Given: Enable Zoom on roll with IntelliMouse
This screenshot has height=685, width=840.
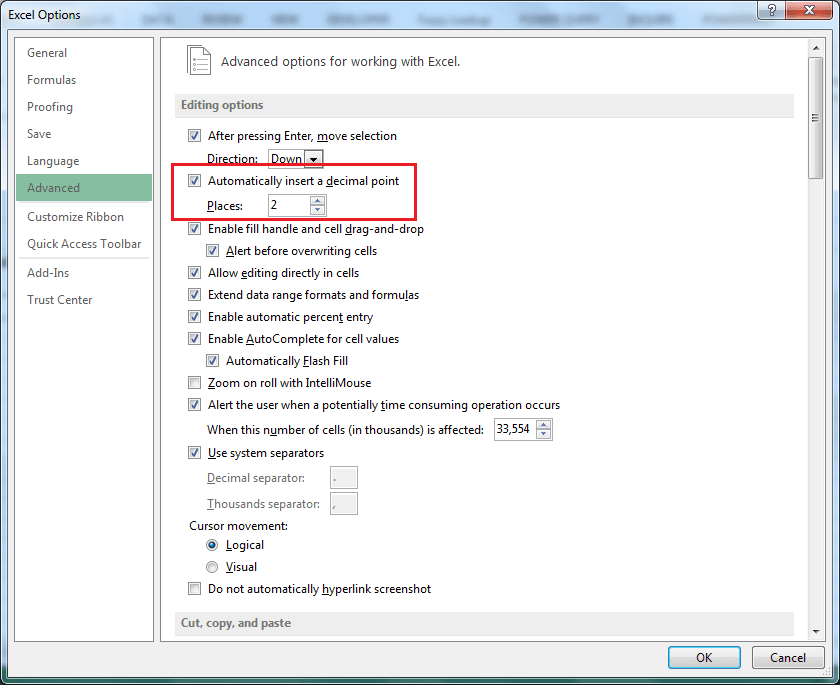Looking at the screenshot, I should (194, 382).
